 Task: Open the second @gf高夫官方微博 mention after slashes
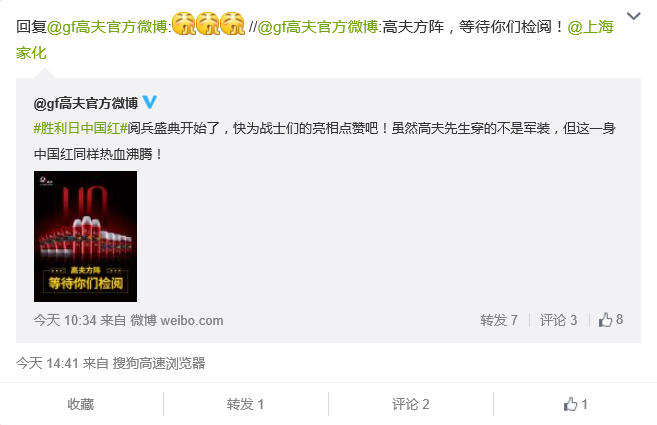(x=318, y=27)
